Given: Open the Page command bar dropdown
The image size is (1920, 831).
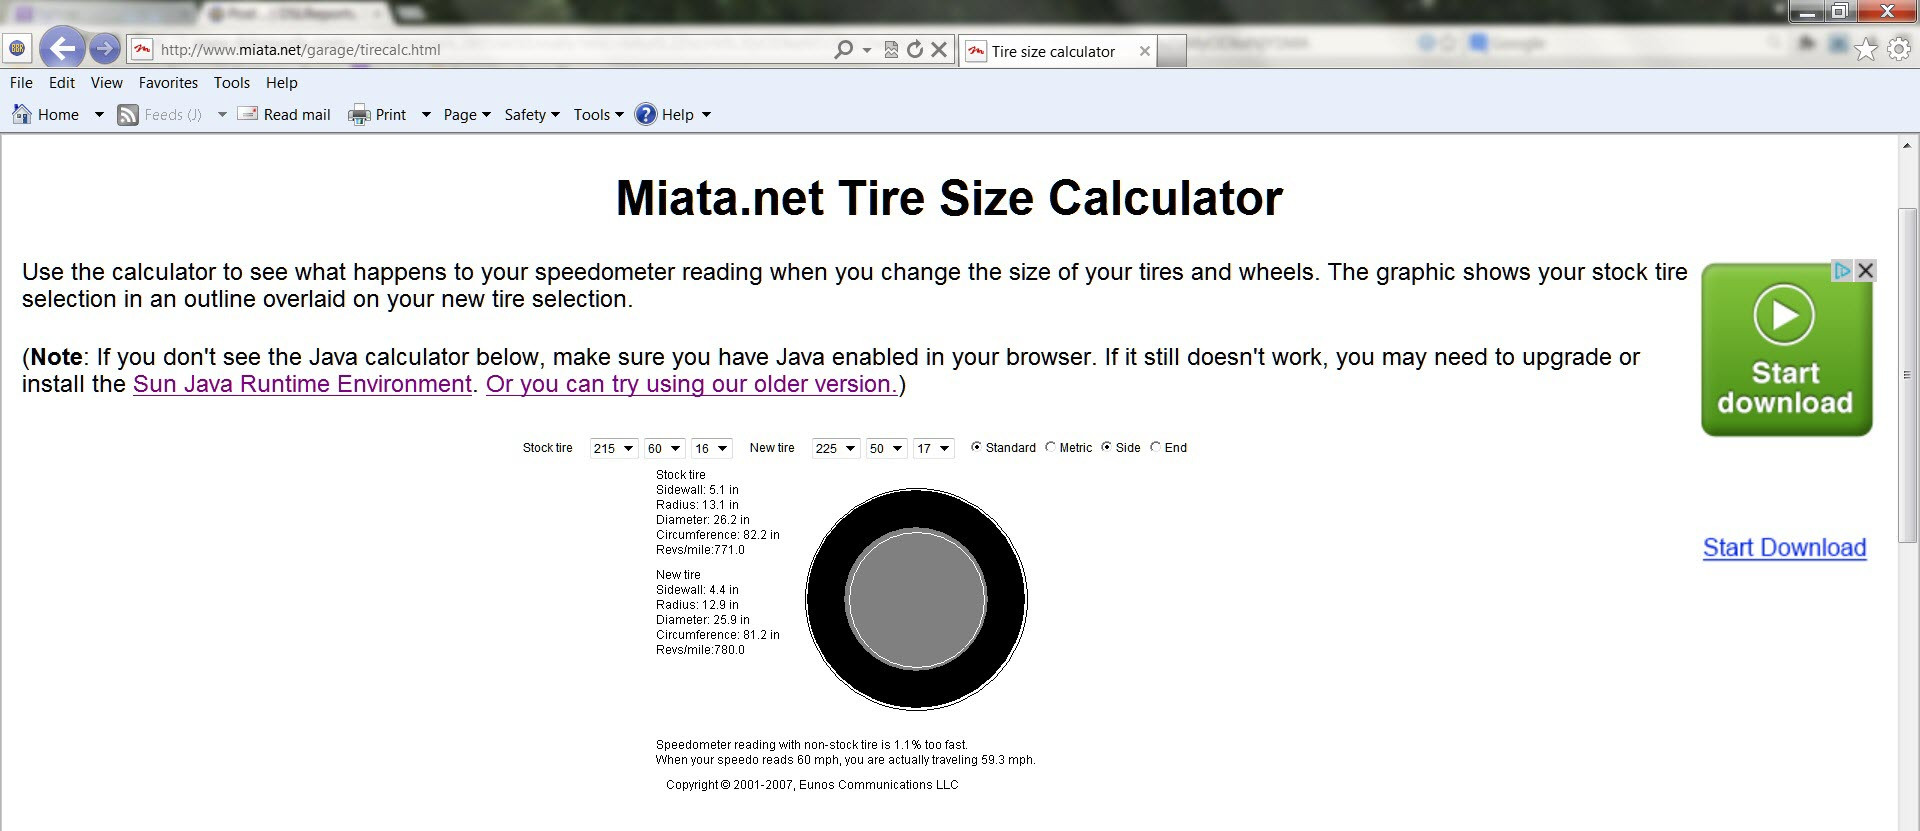Looking at the screenshot, I should coord(467,115).
